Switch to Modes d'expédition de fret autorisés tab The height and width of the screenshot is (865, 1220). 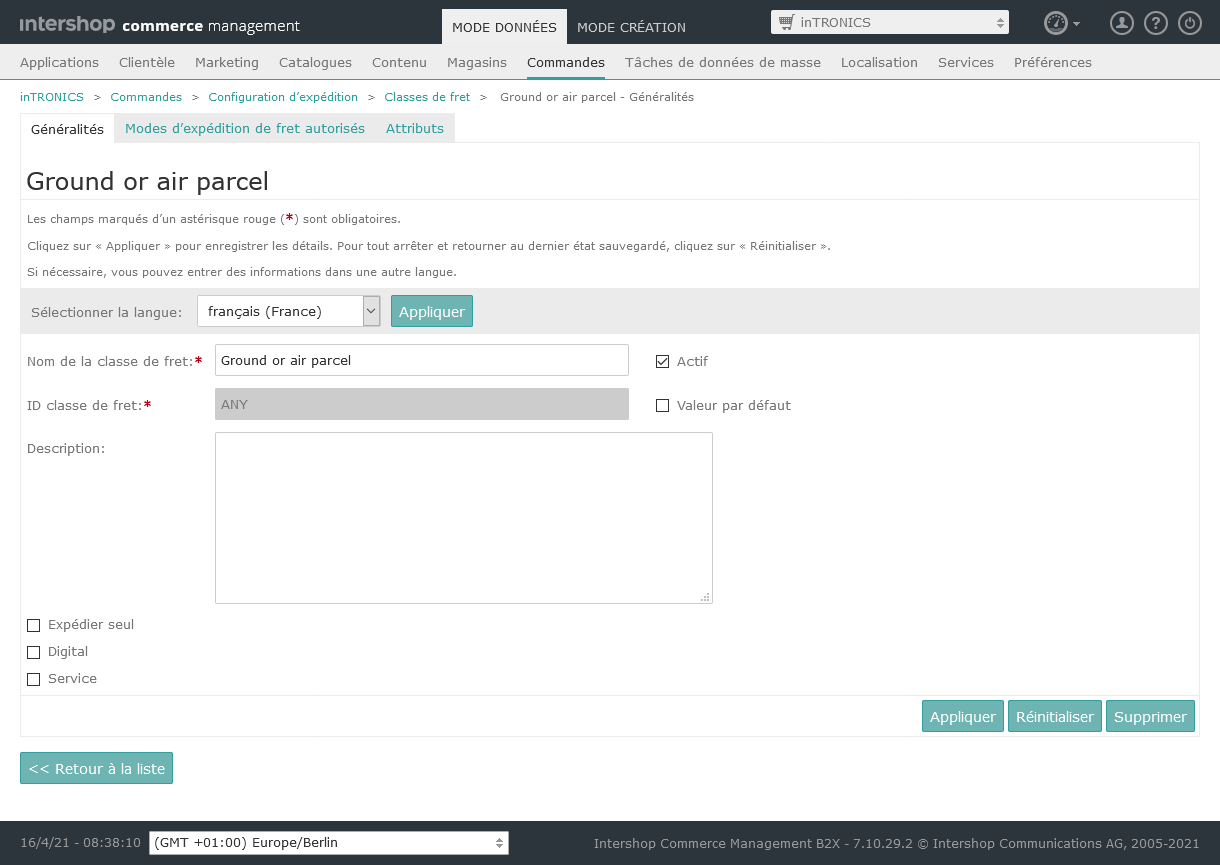pos(245,128)
